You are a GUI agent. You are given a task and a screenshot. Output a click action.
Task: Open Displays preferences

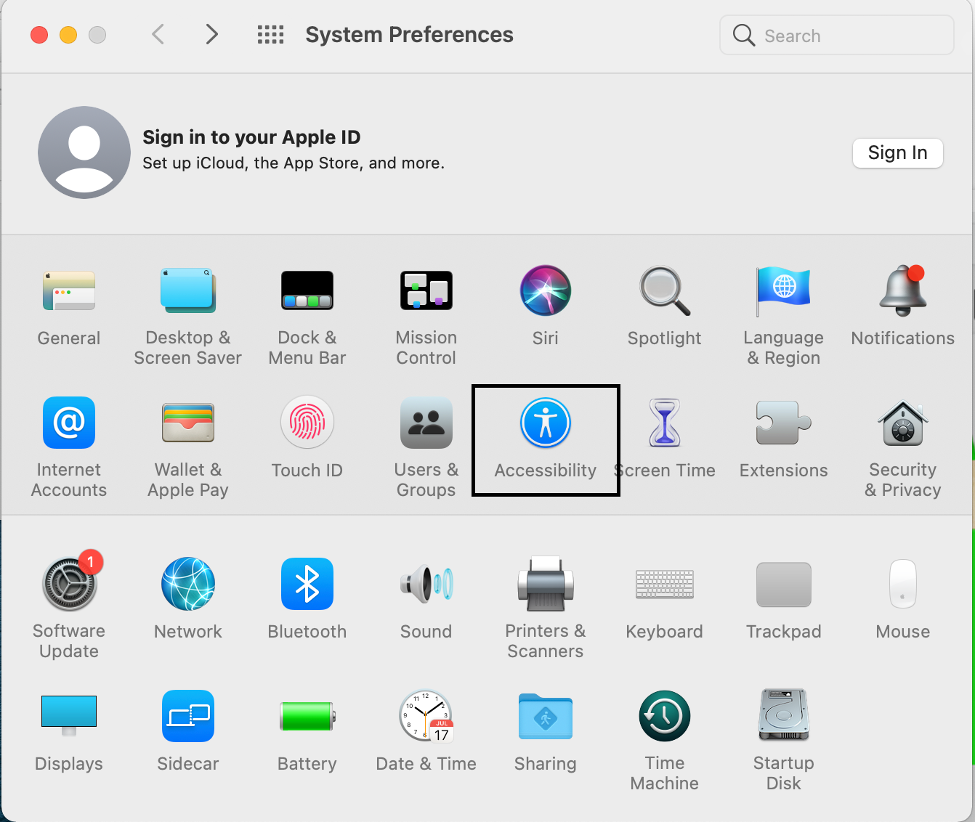(68, 730)
